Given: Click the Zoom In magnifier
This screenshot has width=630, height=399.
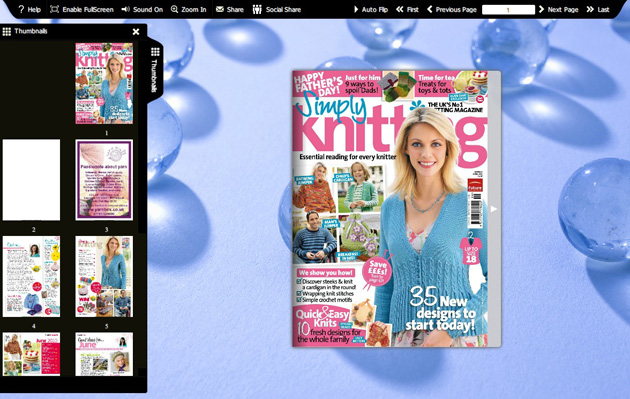Looking at the screenshot, I should (x=188, y=9).
